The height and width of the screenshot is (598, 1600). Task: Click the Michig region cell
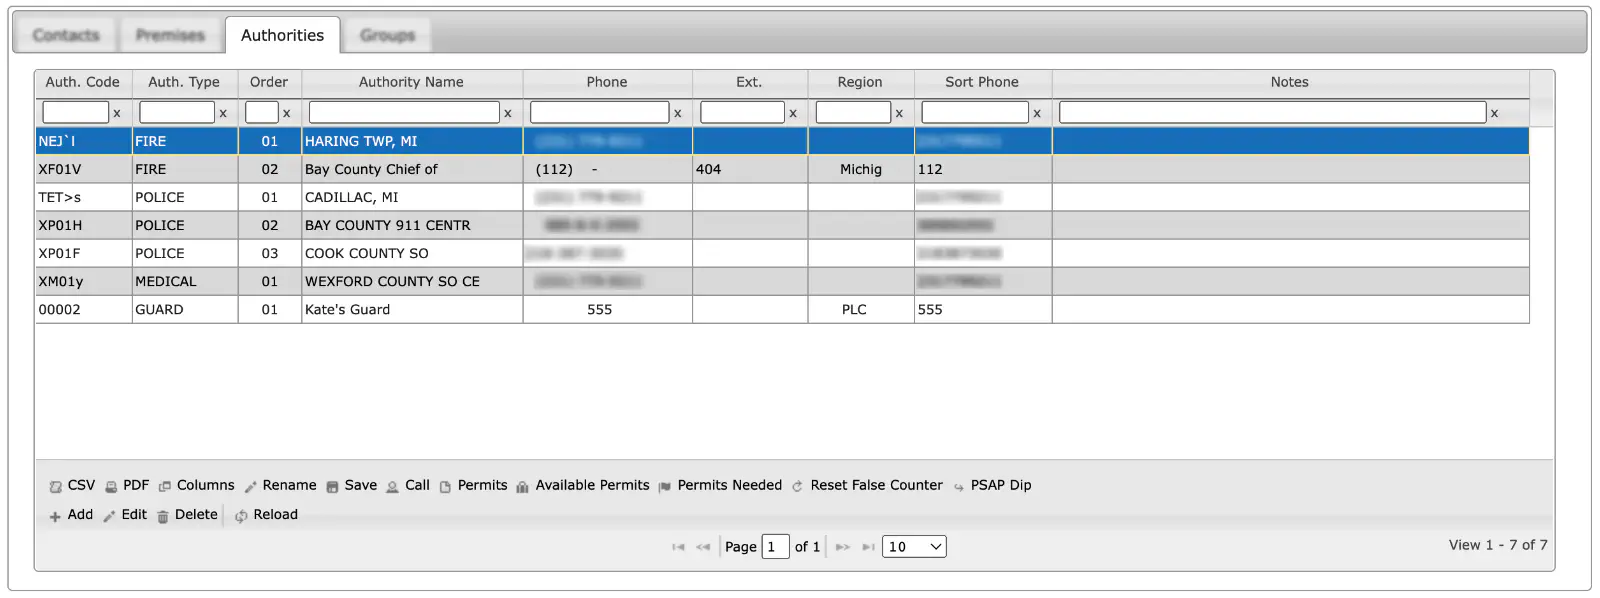[x=860, y=169]
